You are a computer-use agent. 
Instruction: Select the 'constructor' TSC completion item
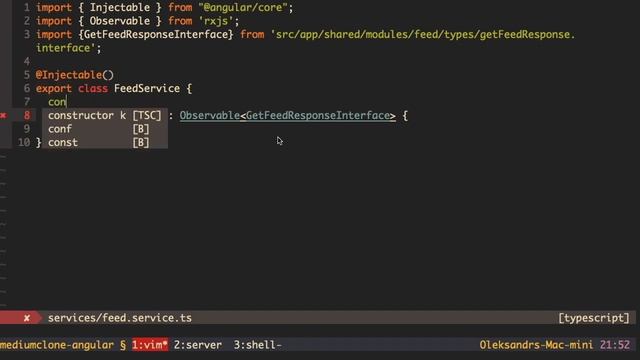(105, 116)
